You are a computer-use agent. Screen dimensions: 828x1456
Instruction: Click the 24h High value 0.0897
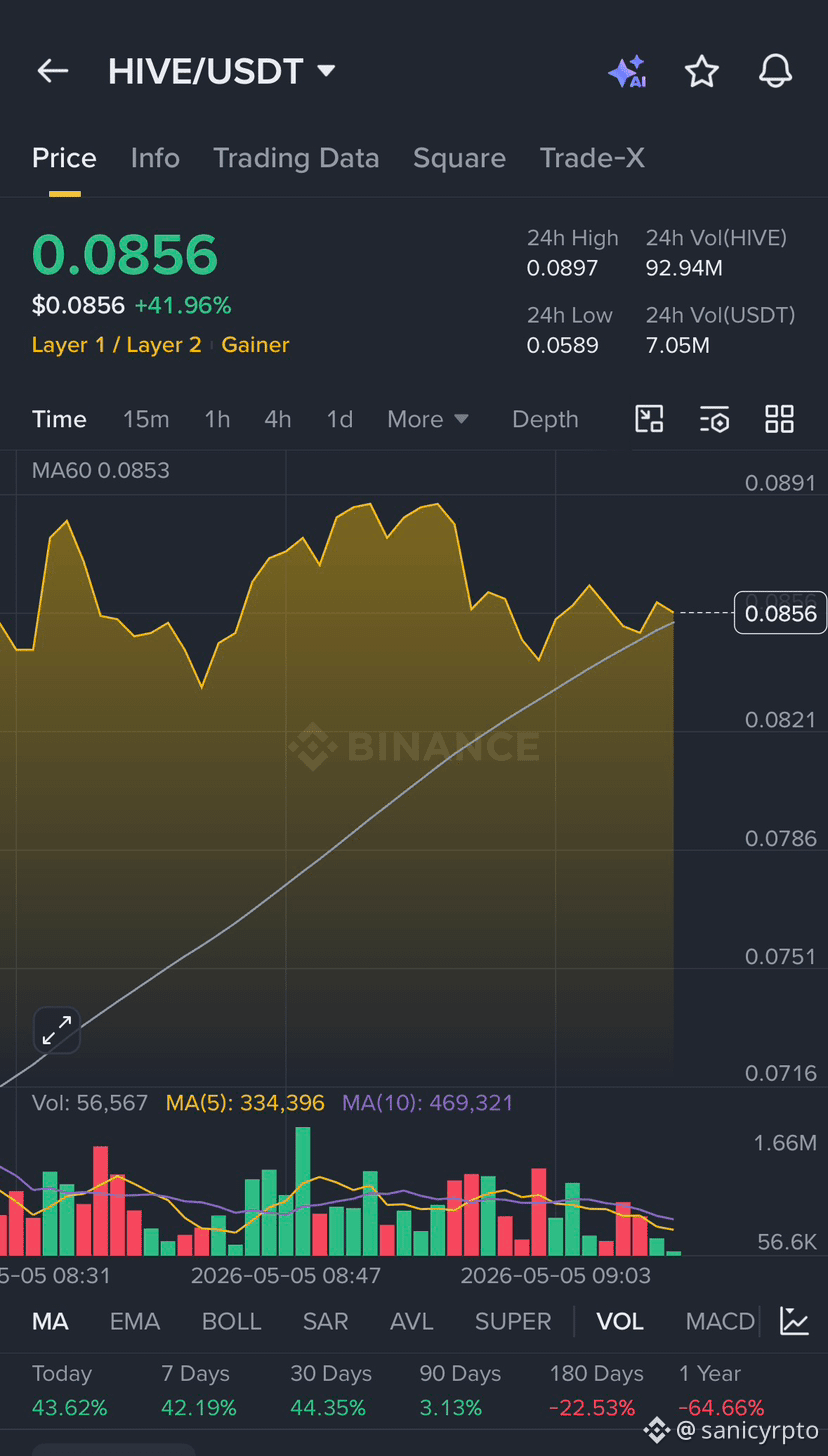pos(562,268)
